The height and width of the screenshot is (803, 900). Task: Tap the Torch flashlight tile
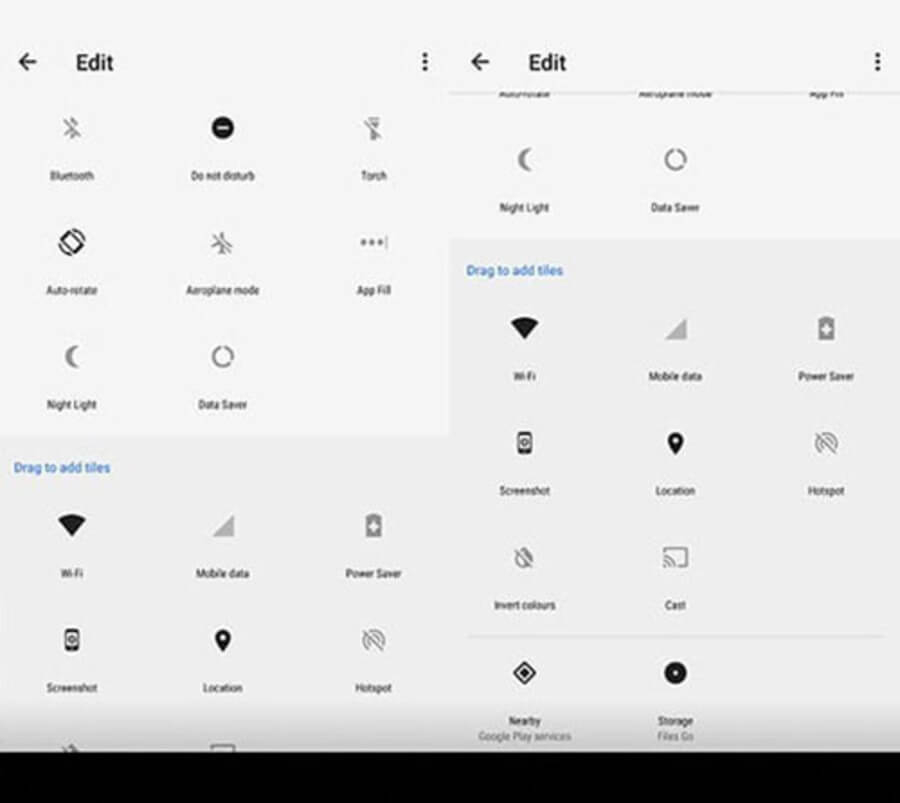373,129
